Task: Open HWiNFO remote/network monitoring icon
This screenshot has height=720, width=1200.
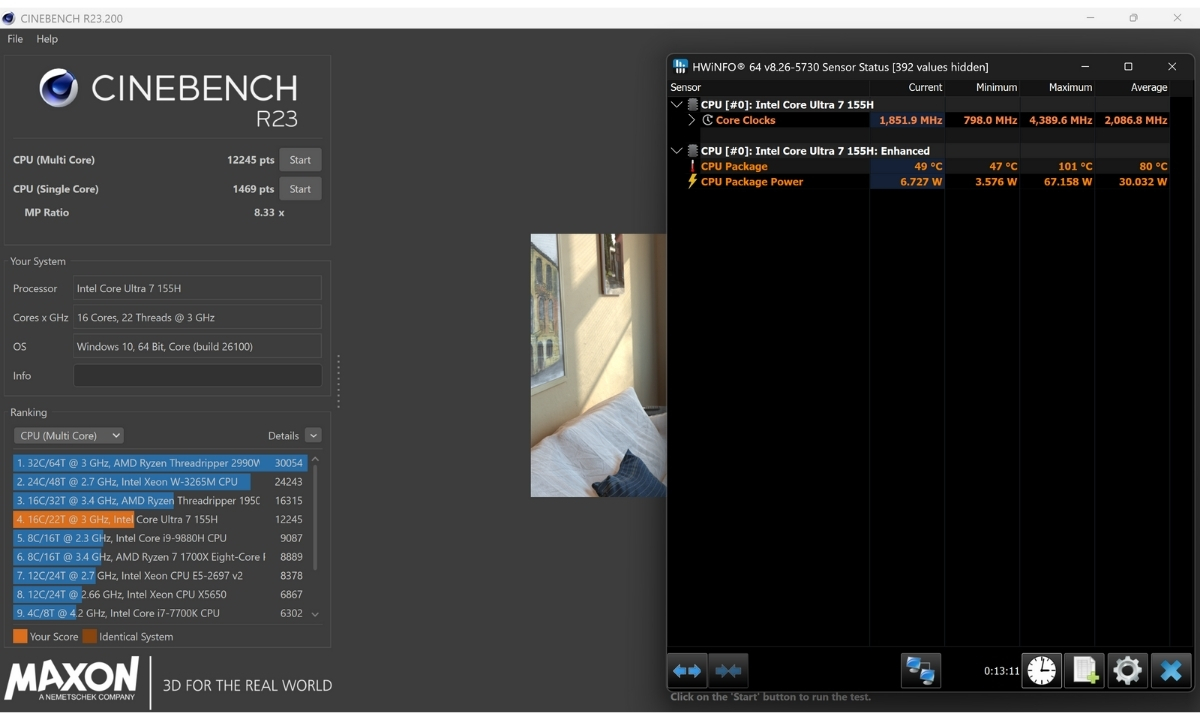Action: coord(921,670)
